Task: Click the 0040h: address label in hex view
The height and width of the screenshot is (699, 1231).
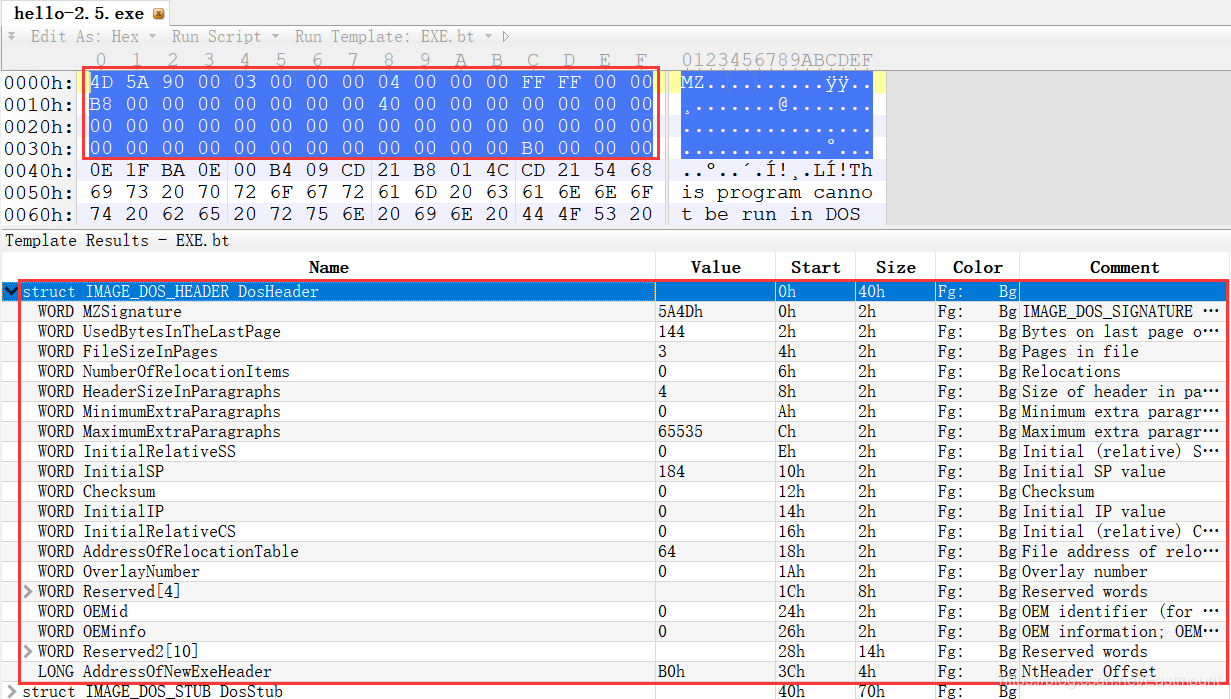Action: [x=38, y=171]
